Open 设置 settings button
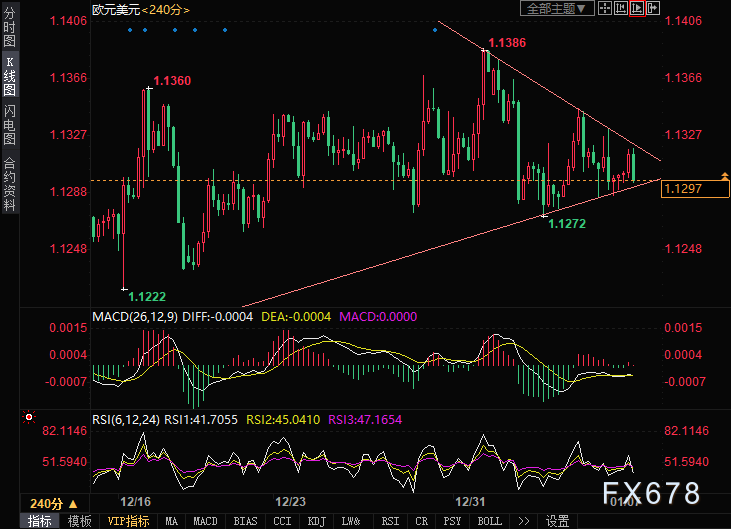Viewport: 731px width, 529px height. tap(558, 521)
